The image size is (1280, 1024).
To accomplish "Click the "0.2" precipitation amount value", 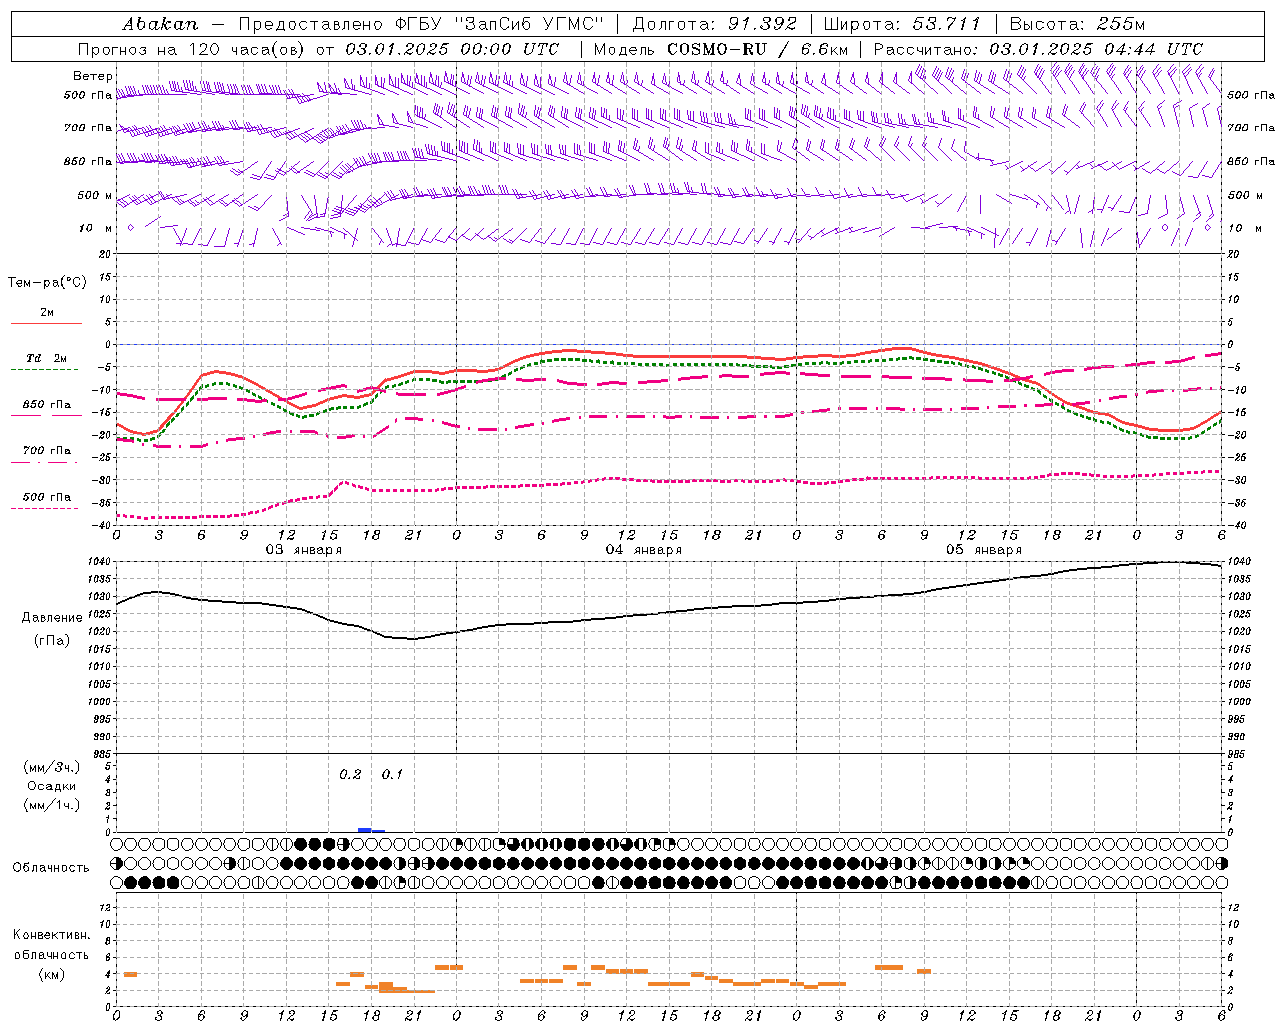I will (x=350, y=775).
